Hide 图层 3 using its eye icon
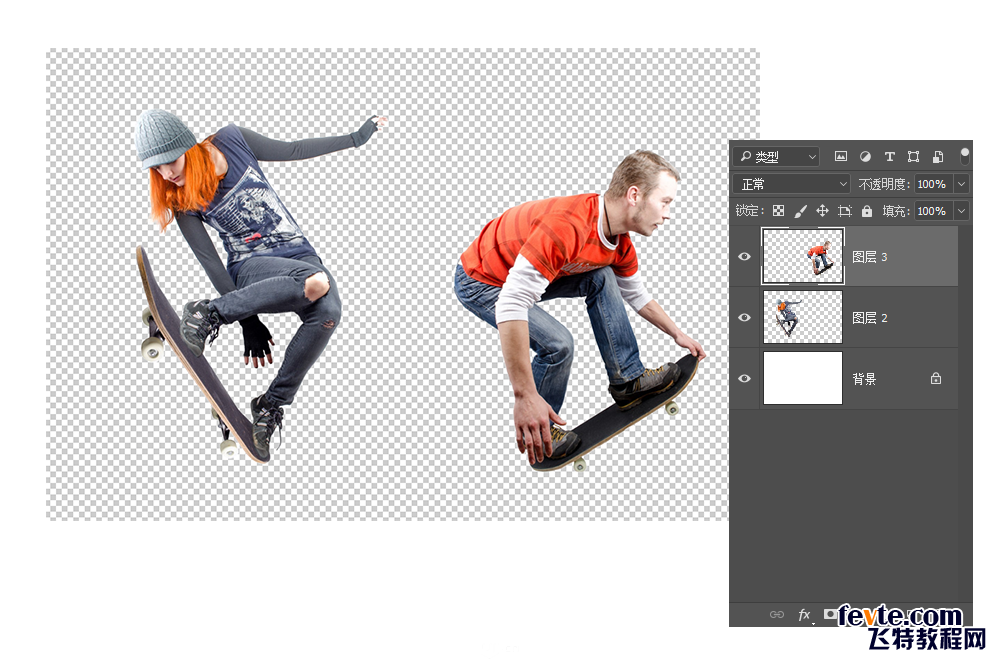Image resolution: width=1000 pixels, height=664 pixels. tap(744, 256)
